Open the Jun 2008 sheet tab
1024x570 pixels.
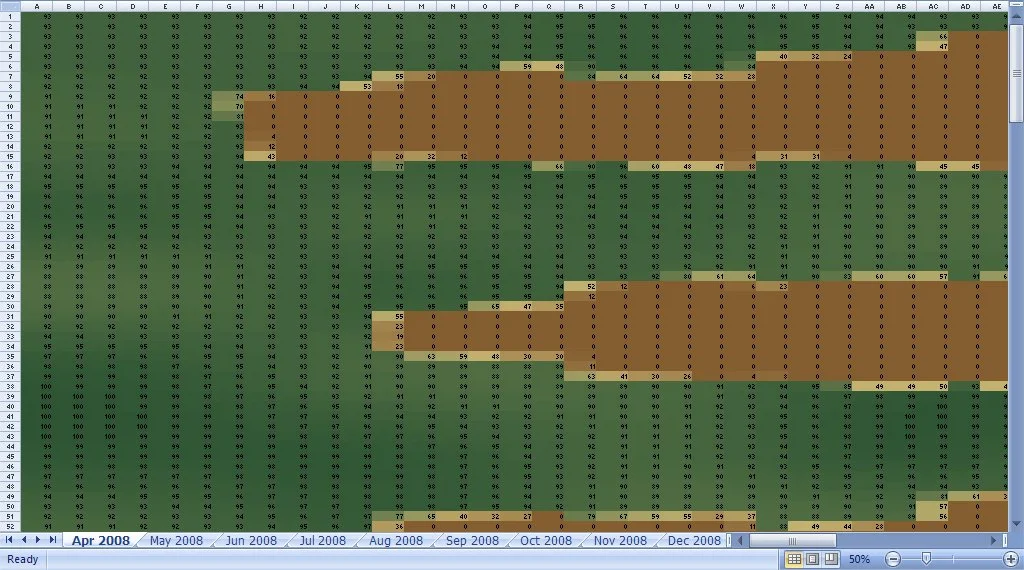(251, 541)
